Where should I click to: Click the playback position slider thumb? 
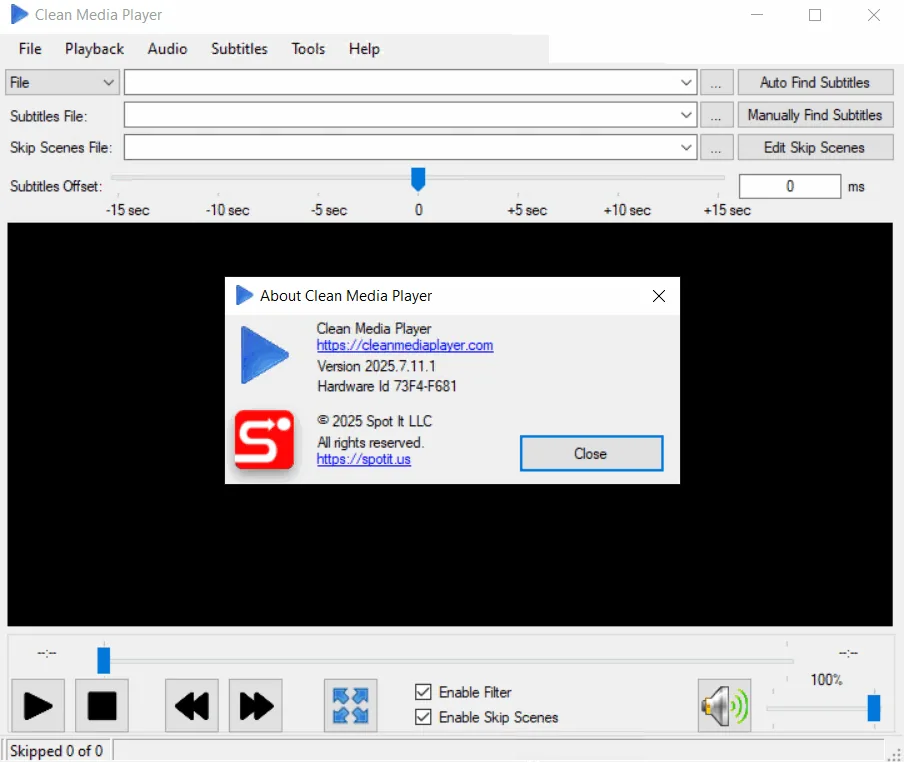point(103,660)
